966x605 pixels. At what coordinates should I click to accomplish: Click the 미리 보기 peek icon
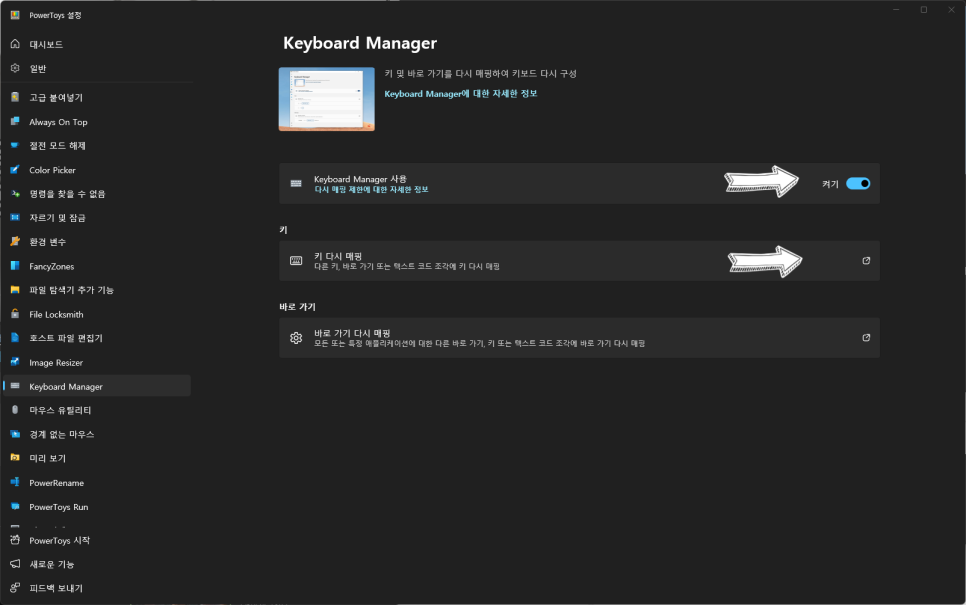[15, 458]
